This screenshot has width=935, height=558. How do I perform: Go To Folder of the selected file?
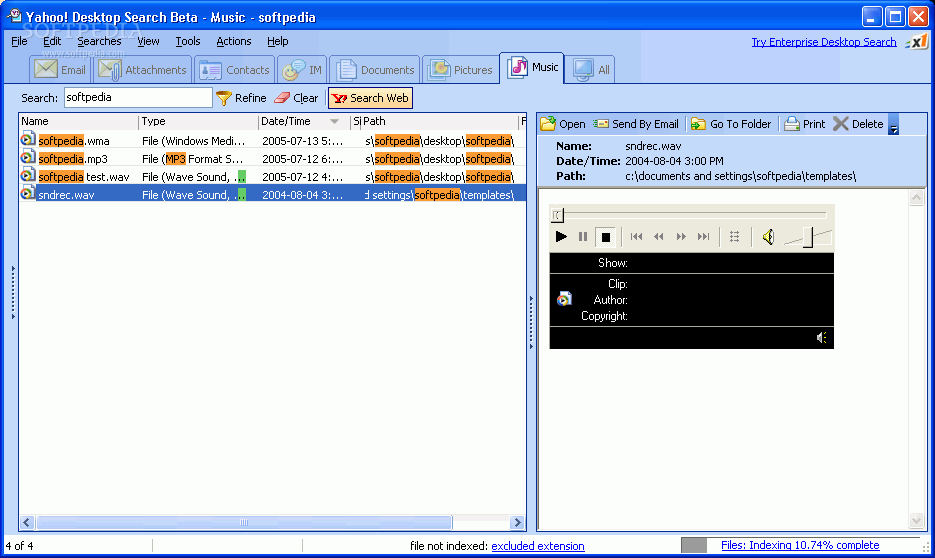click(x=730, y=124)
